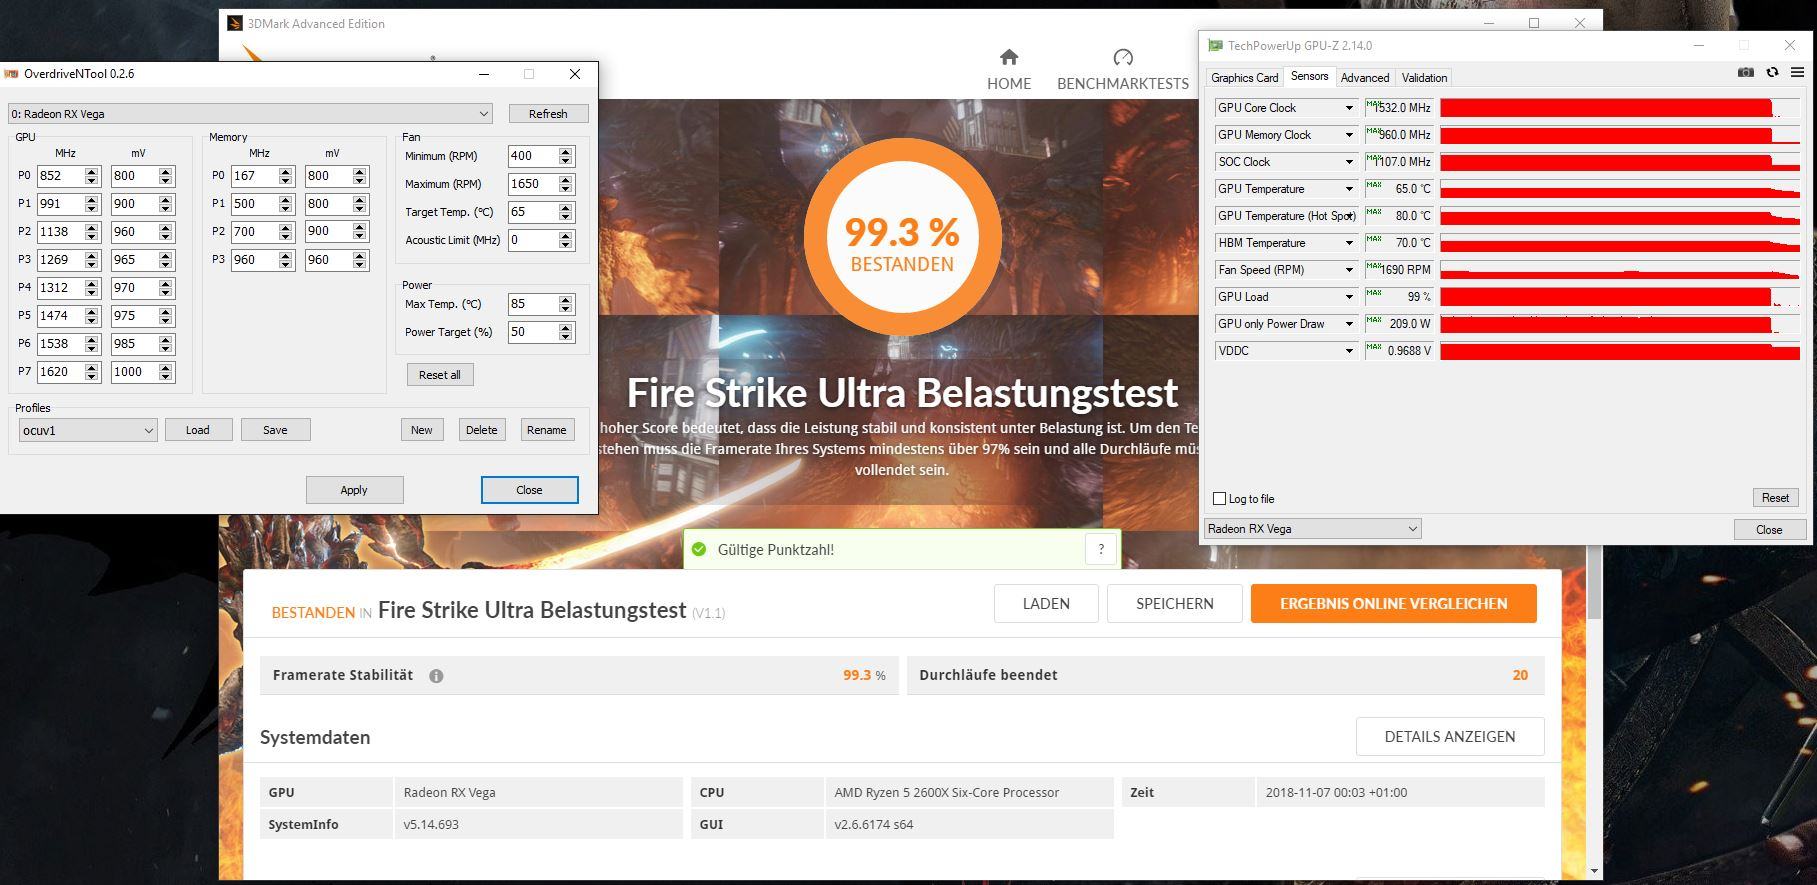
Task: Adjust the Target Temp stepper arrows
Action: [566, 212]
